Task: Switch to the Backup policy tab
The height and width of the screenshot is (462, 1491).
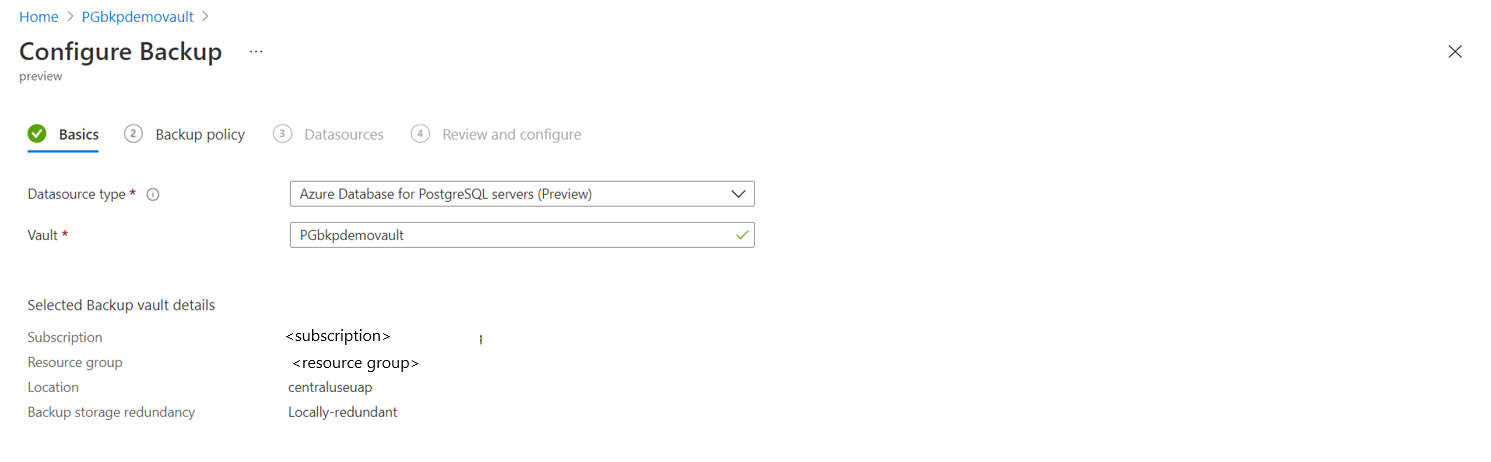Action: (200, 134)
